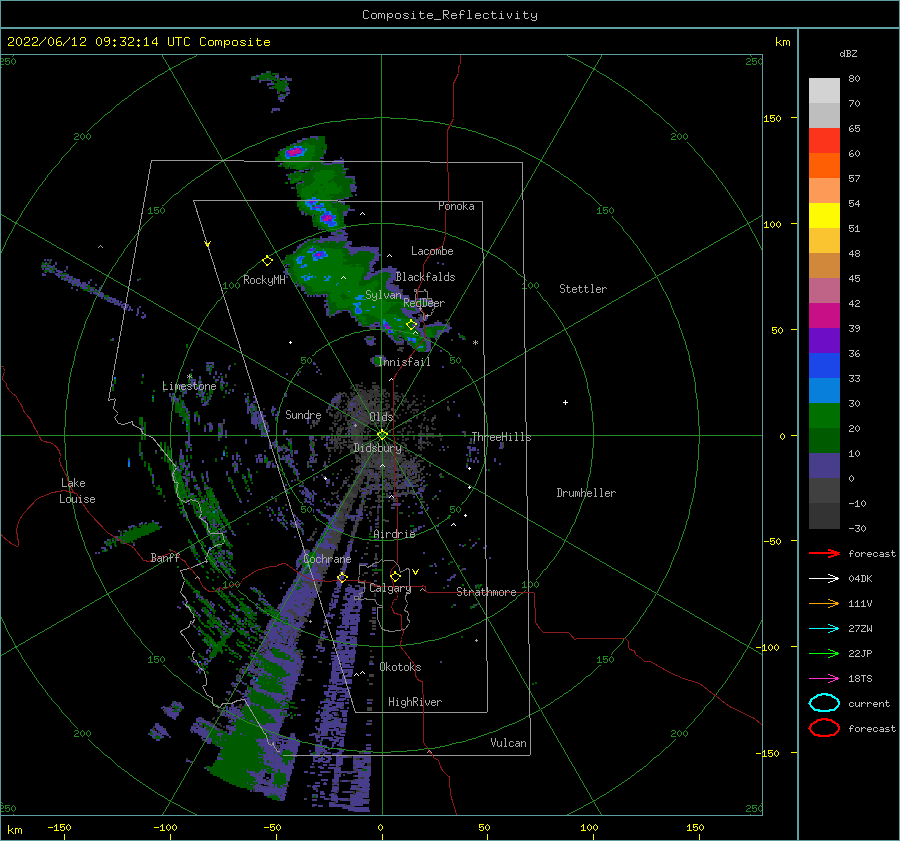Image resolution: width=900 pixels, height=841 pixels.
Task: Select the Calgary label
Action: 390,588
